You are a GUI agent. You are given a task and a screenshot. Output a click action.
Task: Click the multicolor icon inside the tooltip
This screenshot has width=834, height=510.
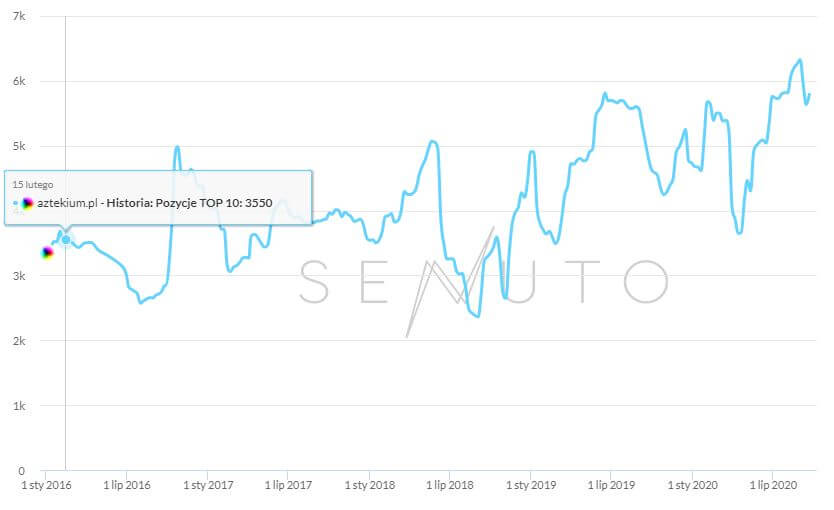[x=28, y=203]
